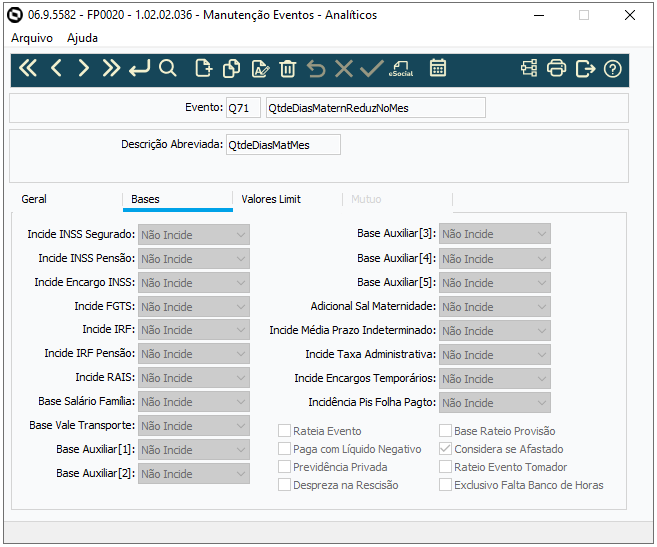
Task: Edit record with pencil-document icon
Action: (x=260, y=68)
